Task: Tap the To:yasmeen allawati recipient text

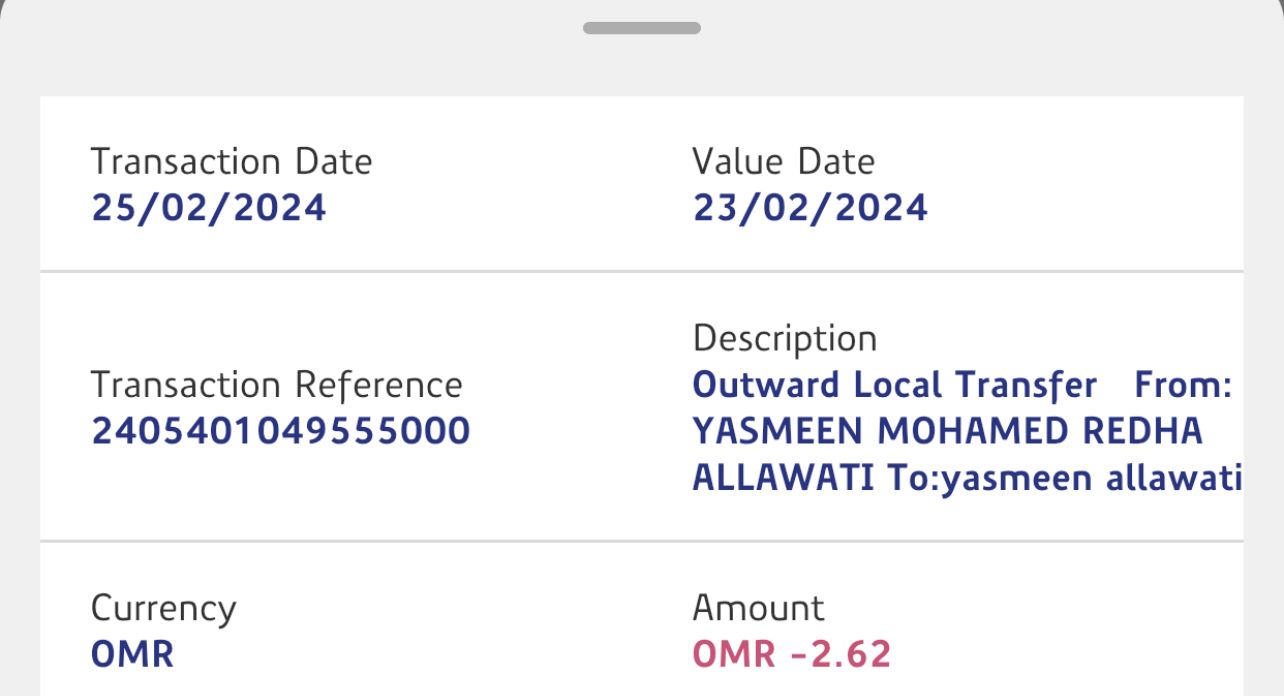Action: tap(1063, 478)
